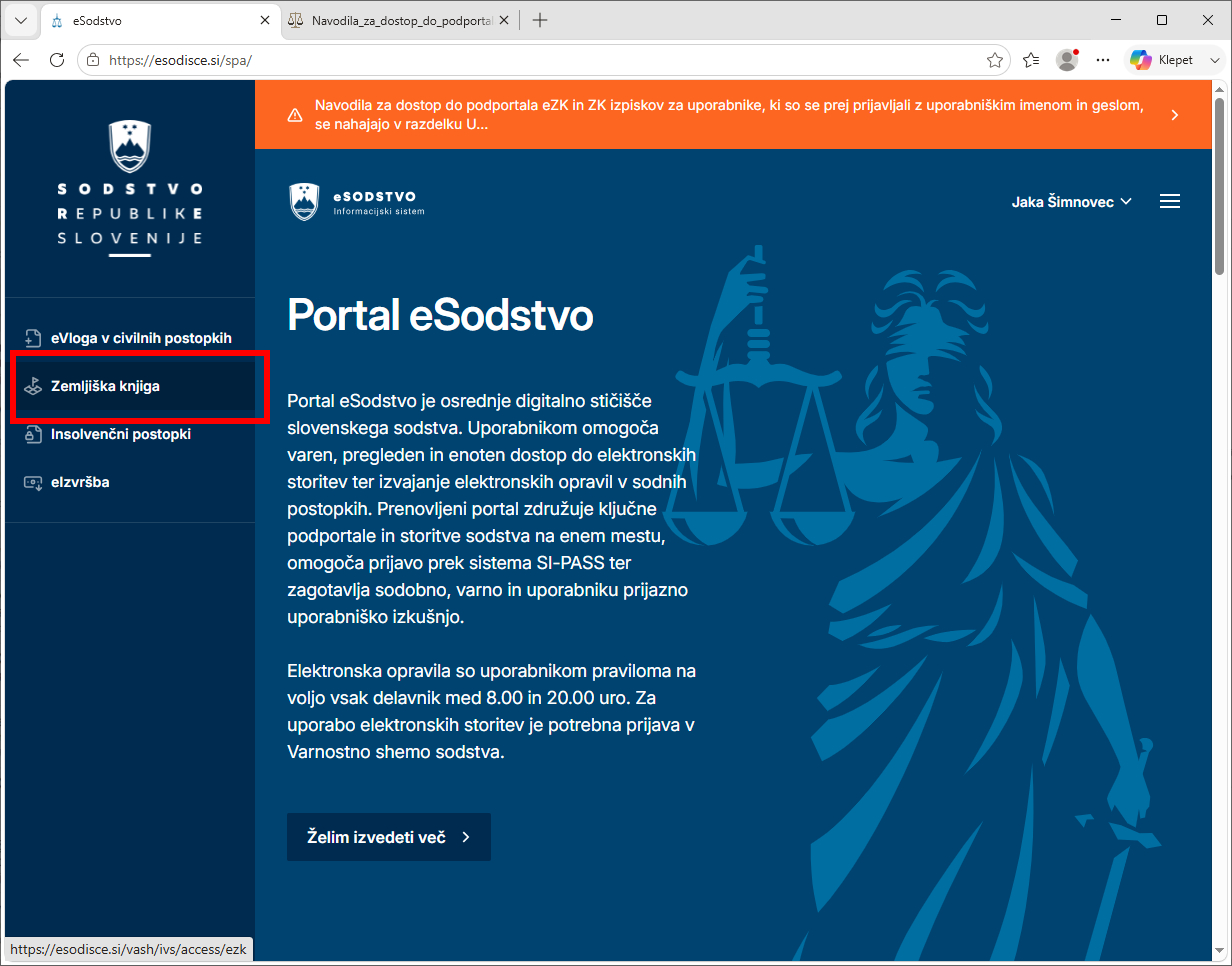The width and height of the screenshot is (1232, 966).
Task: Click the eIzvršba icon
Action: pyautogui.click(x=33, y=482)
